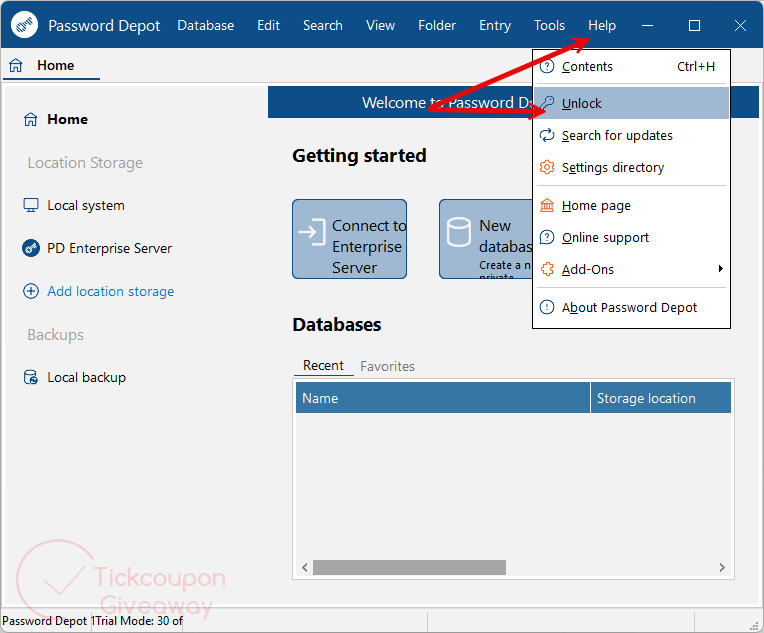Screen dimensions: 764x633
Task: Open the View menu
Action: [381, 25]
